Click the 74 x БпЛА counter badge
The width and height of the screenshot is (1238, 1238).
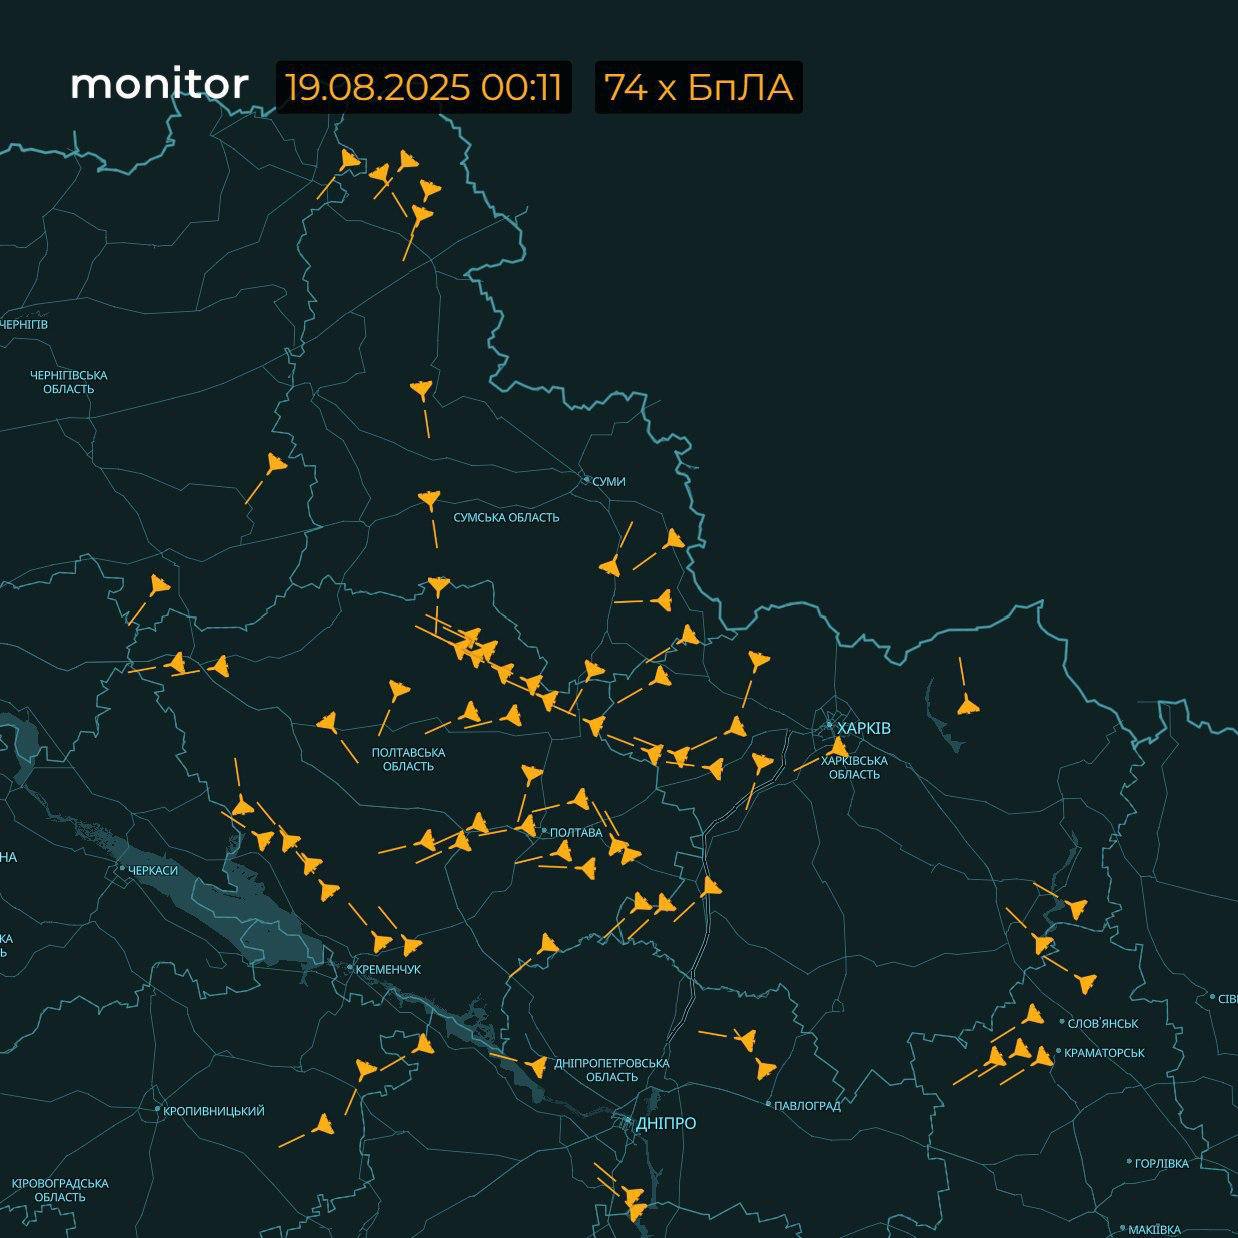(698, 87)
